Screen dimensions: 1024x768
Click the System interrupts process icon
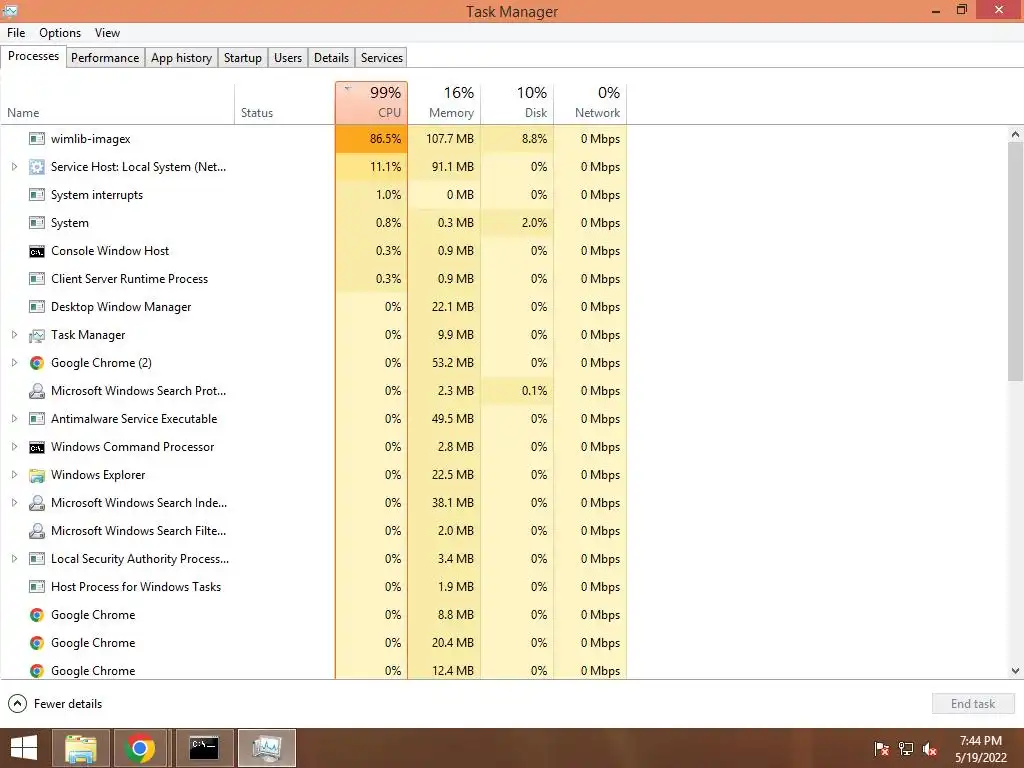pyautogui.click(x=37, y=195)
